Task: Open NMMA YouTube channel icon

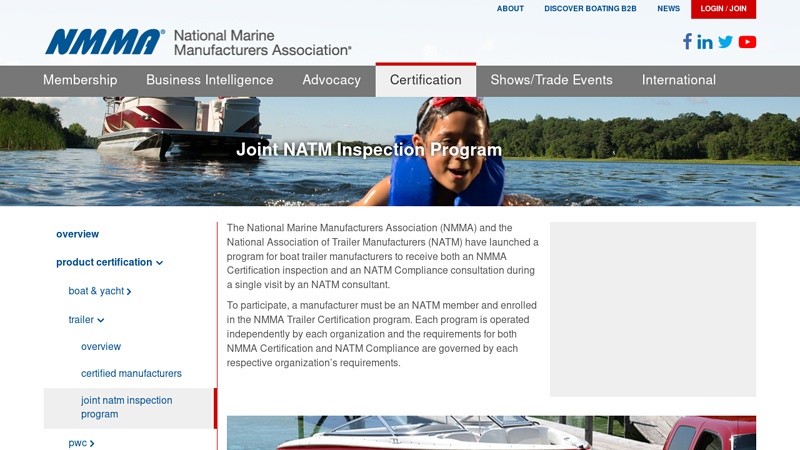Action: (x=747, y=42)
